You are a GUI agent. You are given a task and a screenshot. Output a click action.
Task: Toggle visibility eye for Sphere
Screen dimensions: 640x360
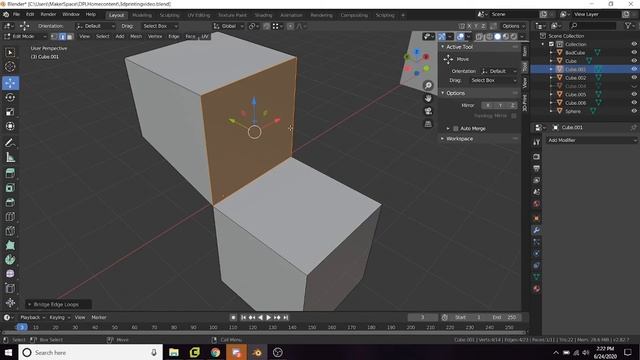point(634,111)
